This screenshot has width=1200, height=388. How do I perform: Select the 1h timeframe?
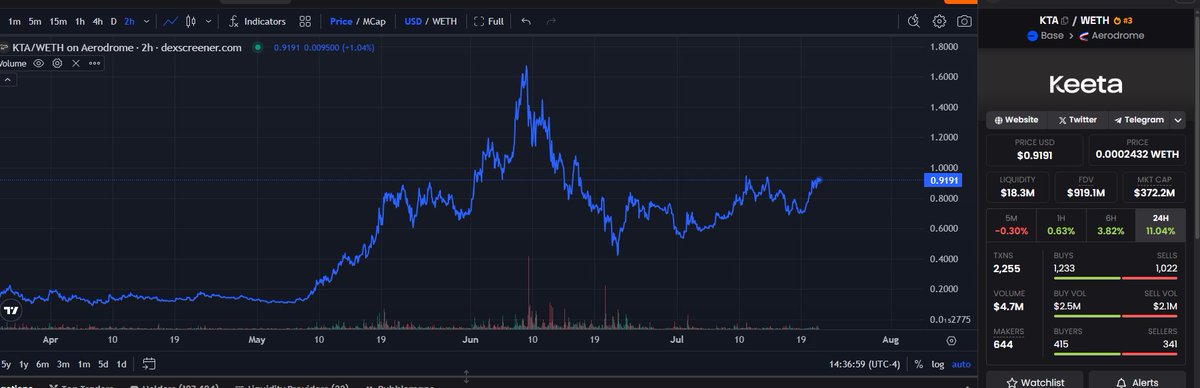tap(80, 20)
